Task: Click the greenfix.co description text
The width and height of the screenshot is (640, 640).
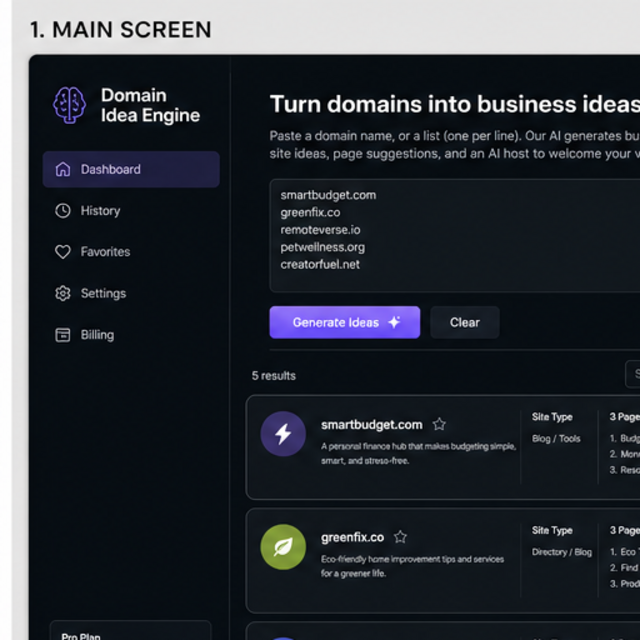Action: point(412,566)
